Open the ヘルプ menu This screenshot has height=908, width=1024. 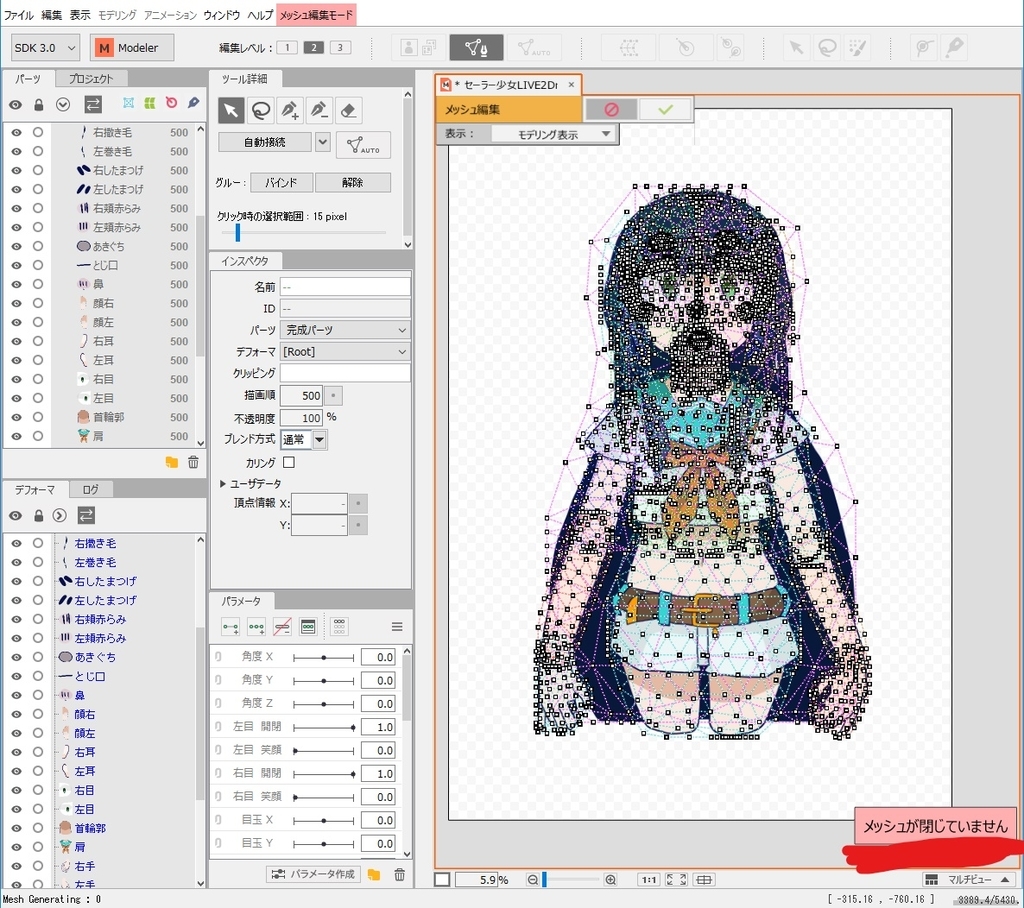click(260, 14)
